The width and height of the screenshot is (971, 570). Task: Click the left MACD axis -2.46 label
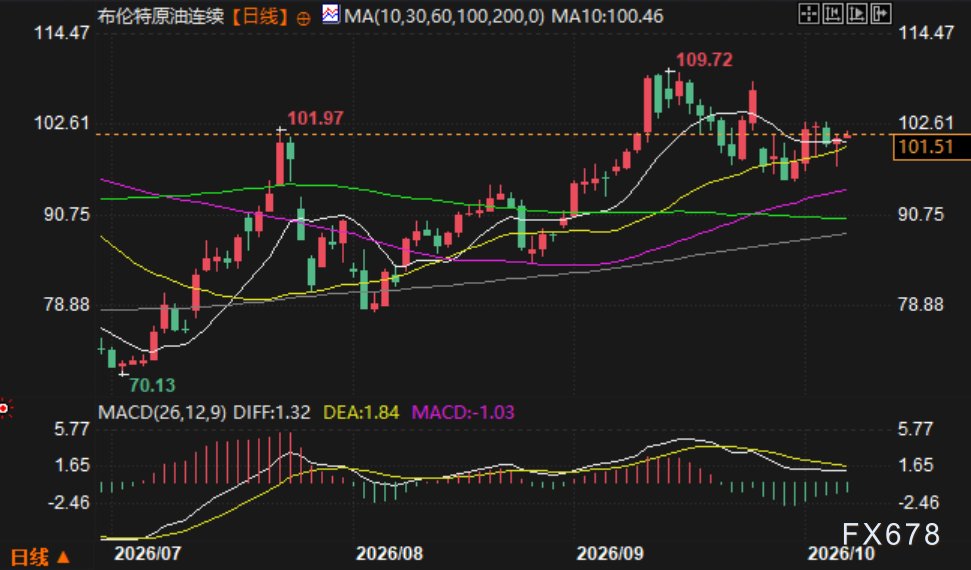(69, 502)
